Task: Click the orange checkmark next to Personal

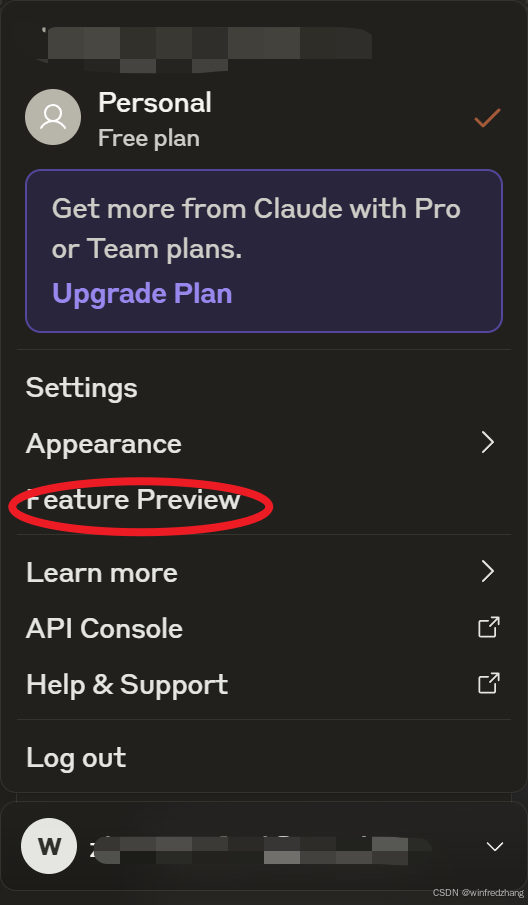Action: (x=487, y=118)
